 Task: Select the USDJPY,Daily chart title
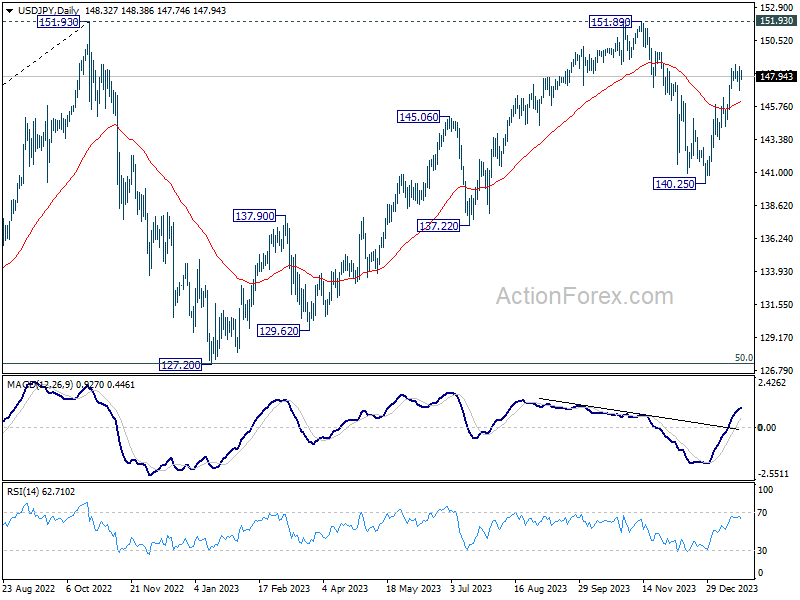[x=48, y=11]
